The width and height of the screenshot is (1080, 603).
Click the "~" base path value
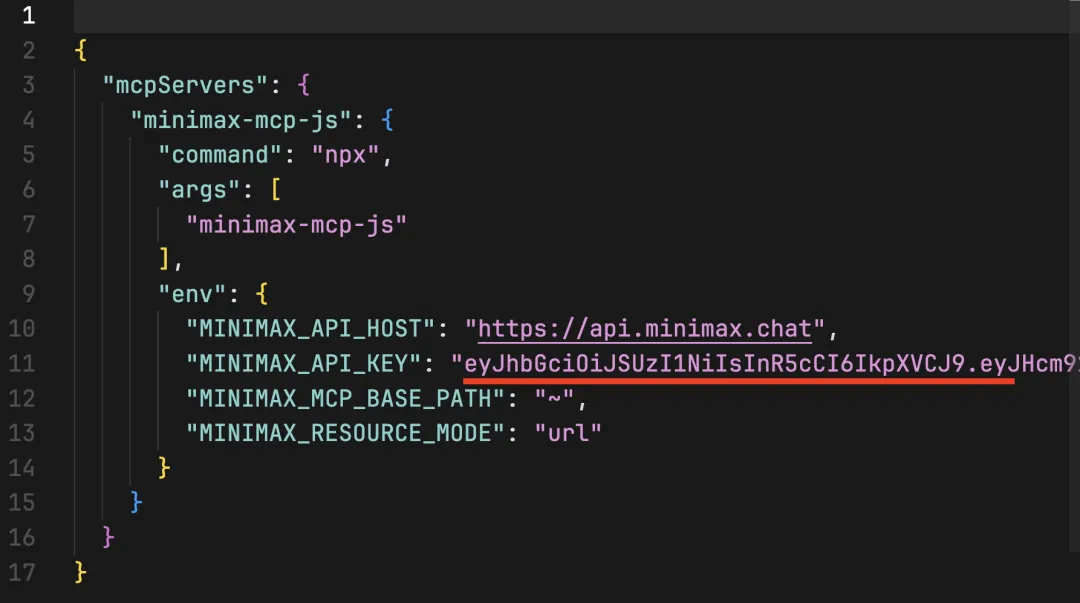tap(554, 398)
